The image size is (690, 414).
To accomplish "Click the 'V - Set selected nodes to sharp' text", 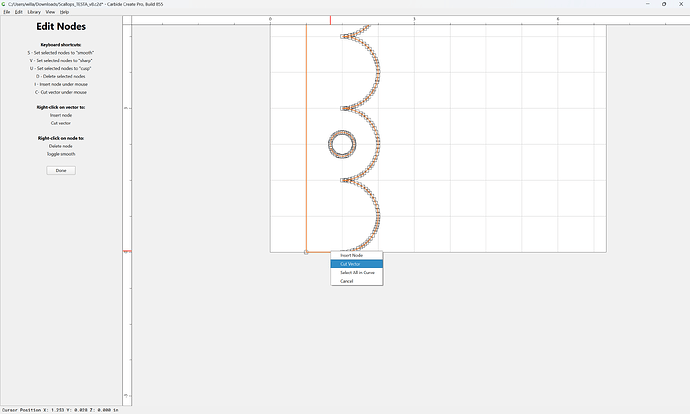I will [61, 60].
